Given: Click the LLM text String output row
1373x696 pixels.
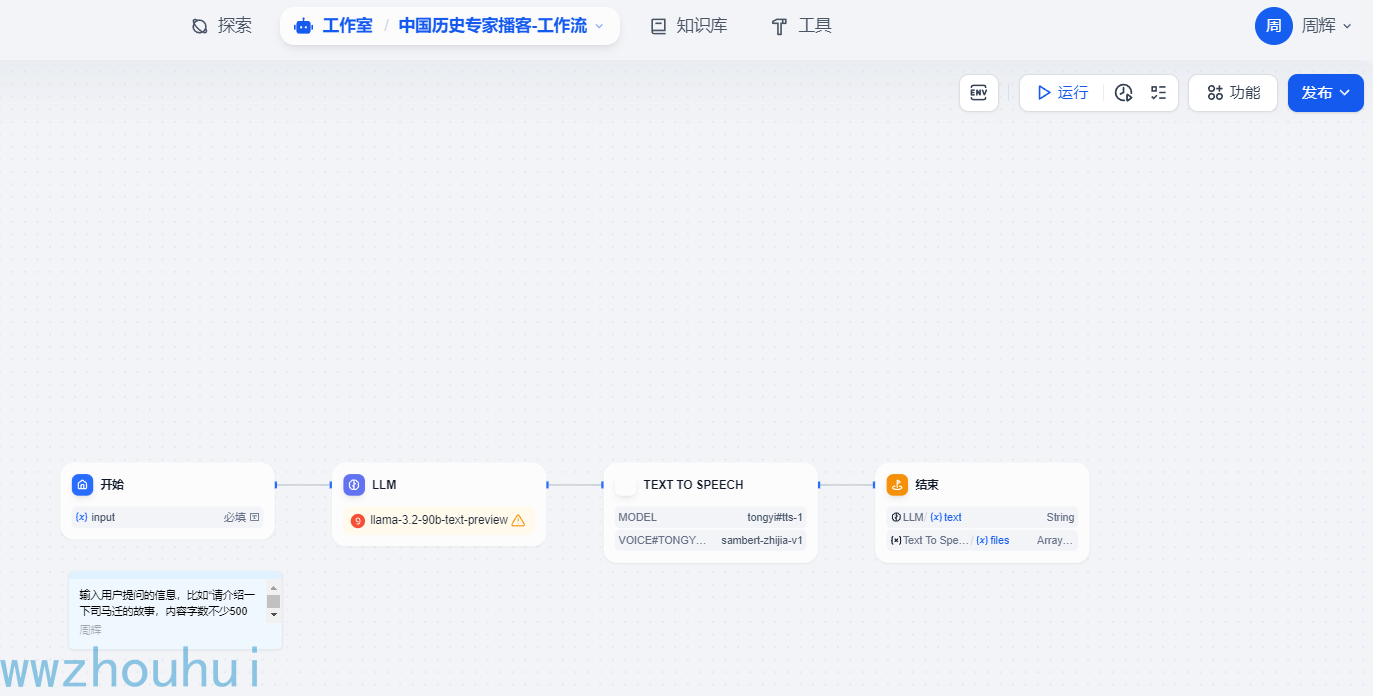Looking at the screenshot, I should click(x=982, y=517).
